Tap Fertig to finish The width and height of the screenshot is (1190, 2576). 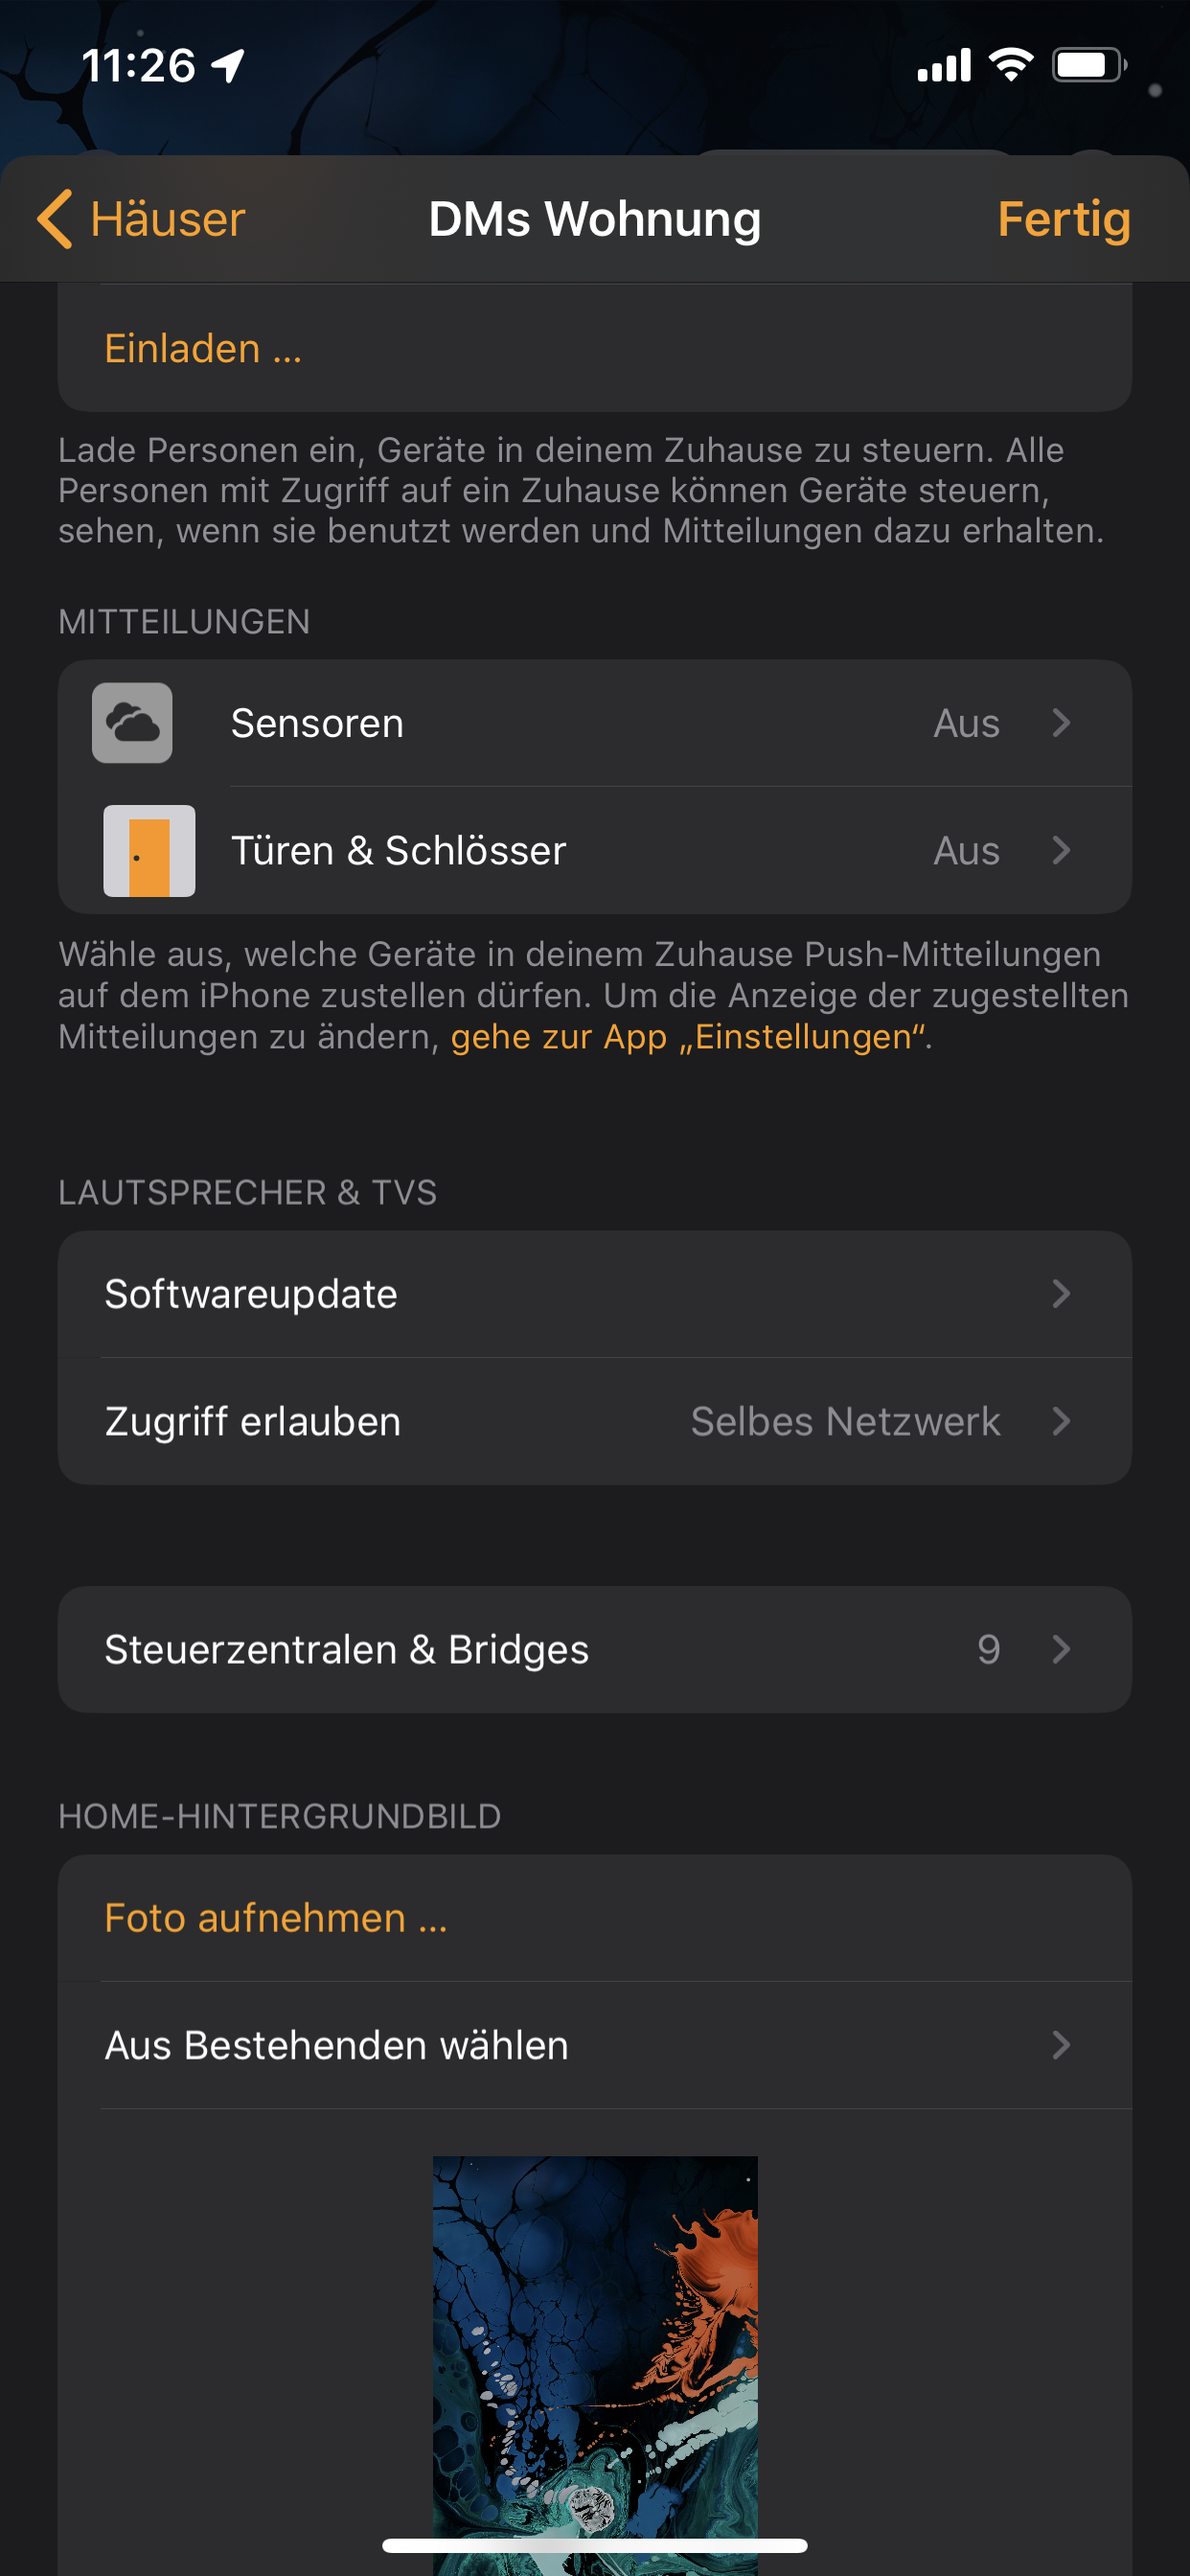[1063, 219]
